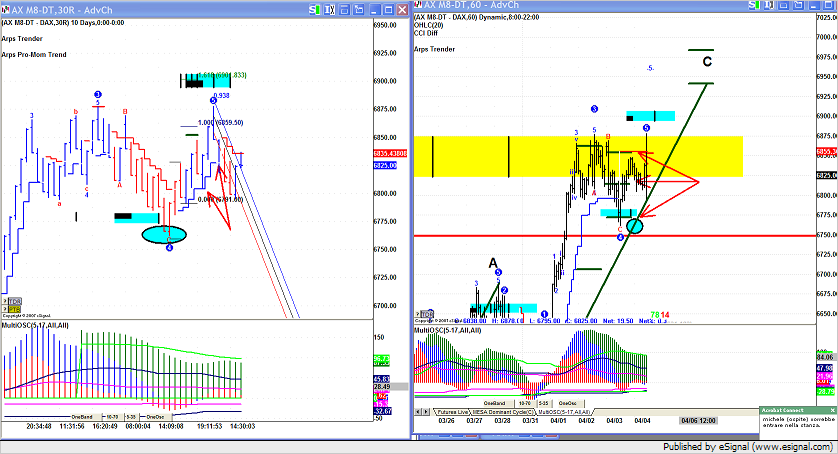Click the chart icon left of right title
The width and height of the screenshot is (838, 454).
click(416, 7)
